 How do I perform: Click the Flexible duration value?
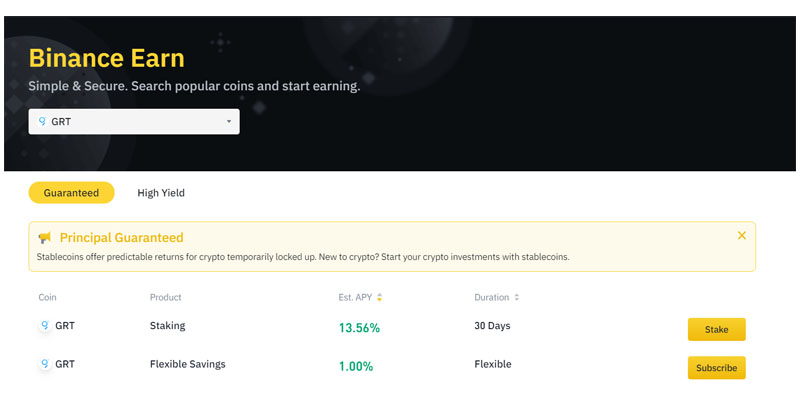(493, 364)
